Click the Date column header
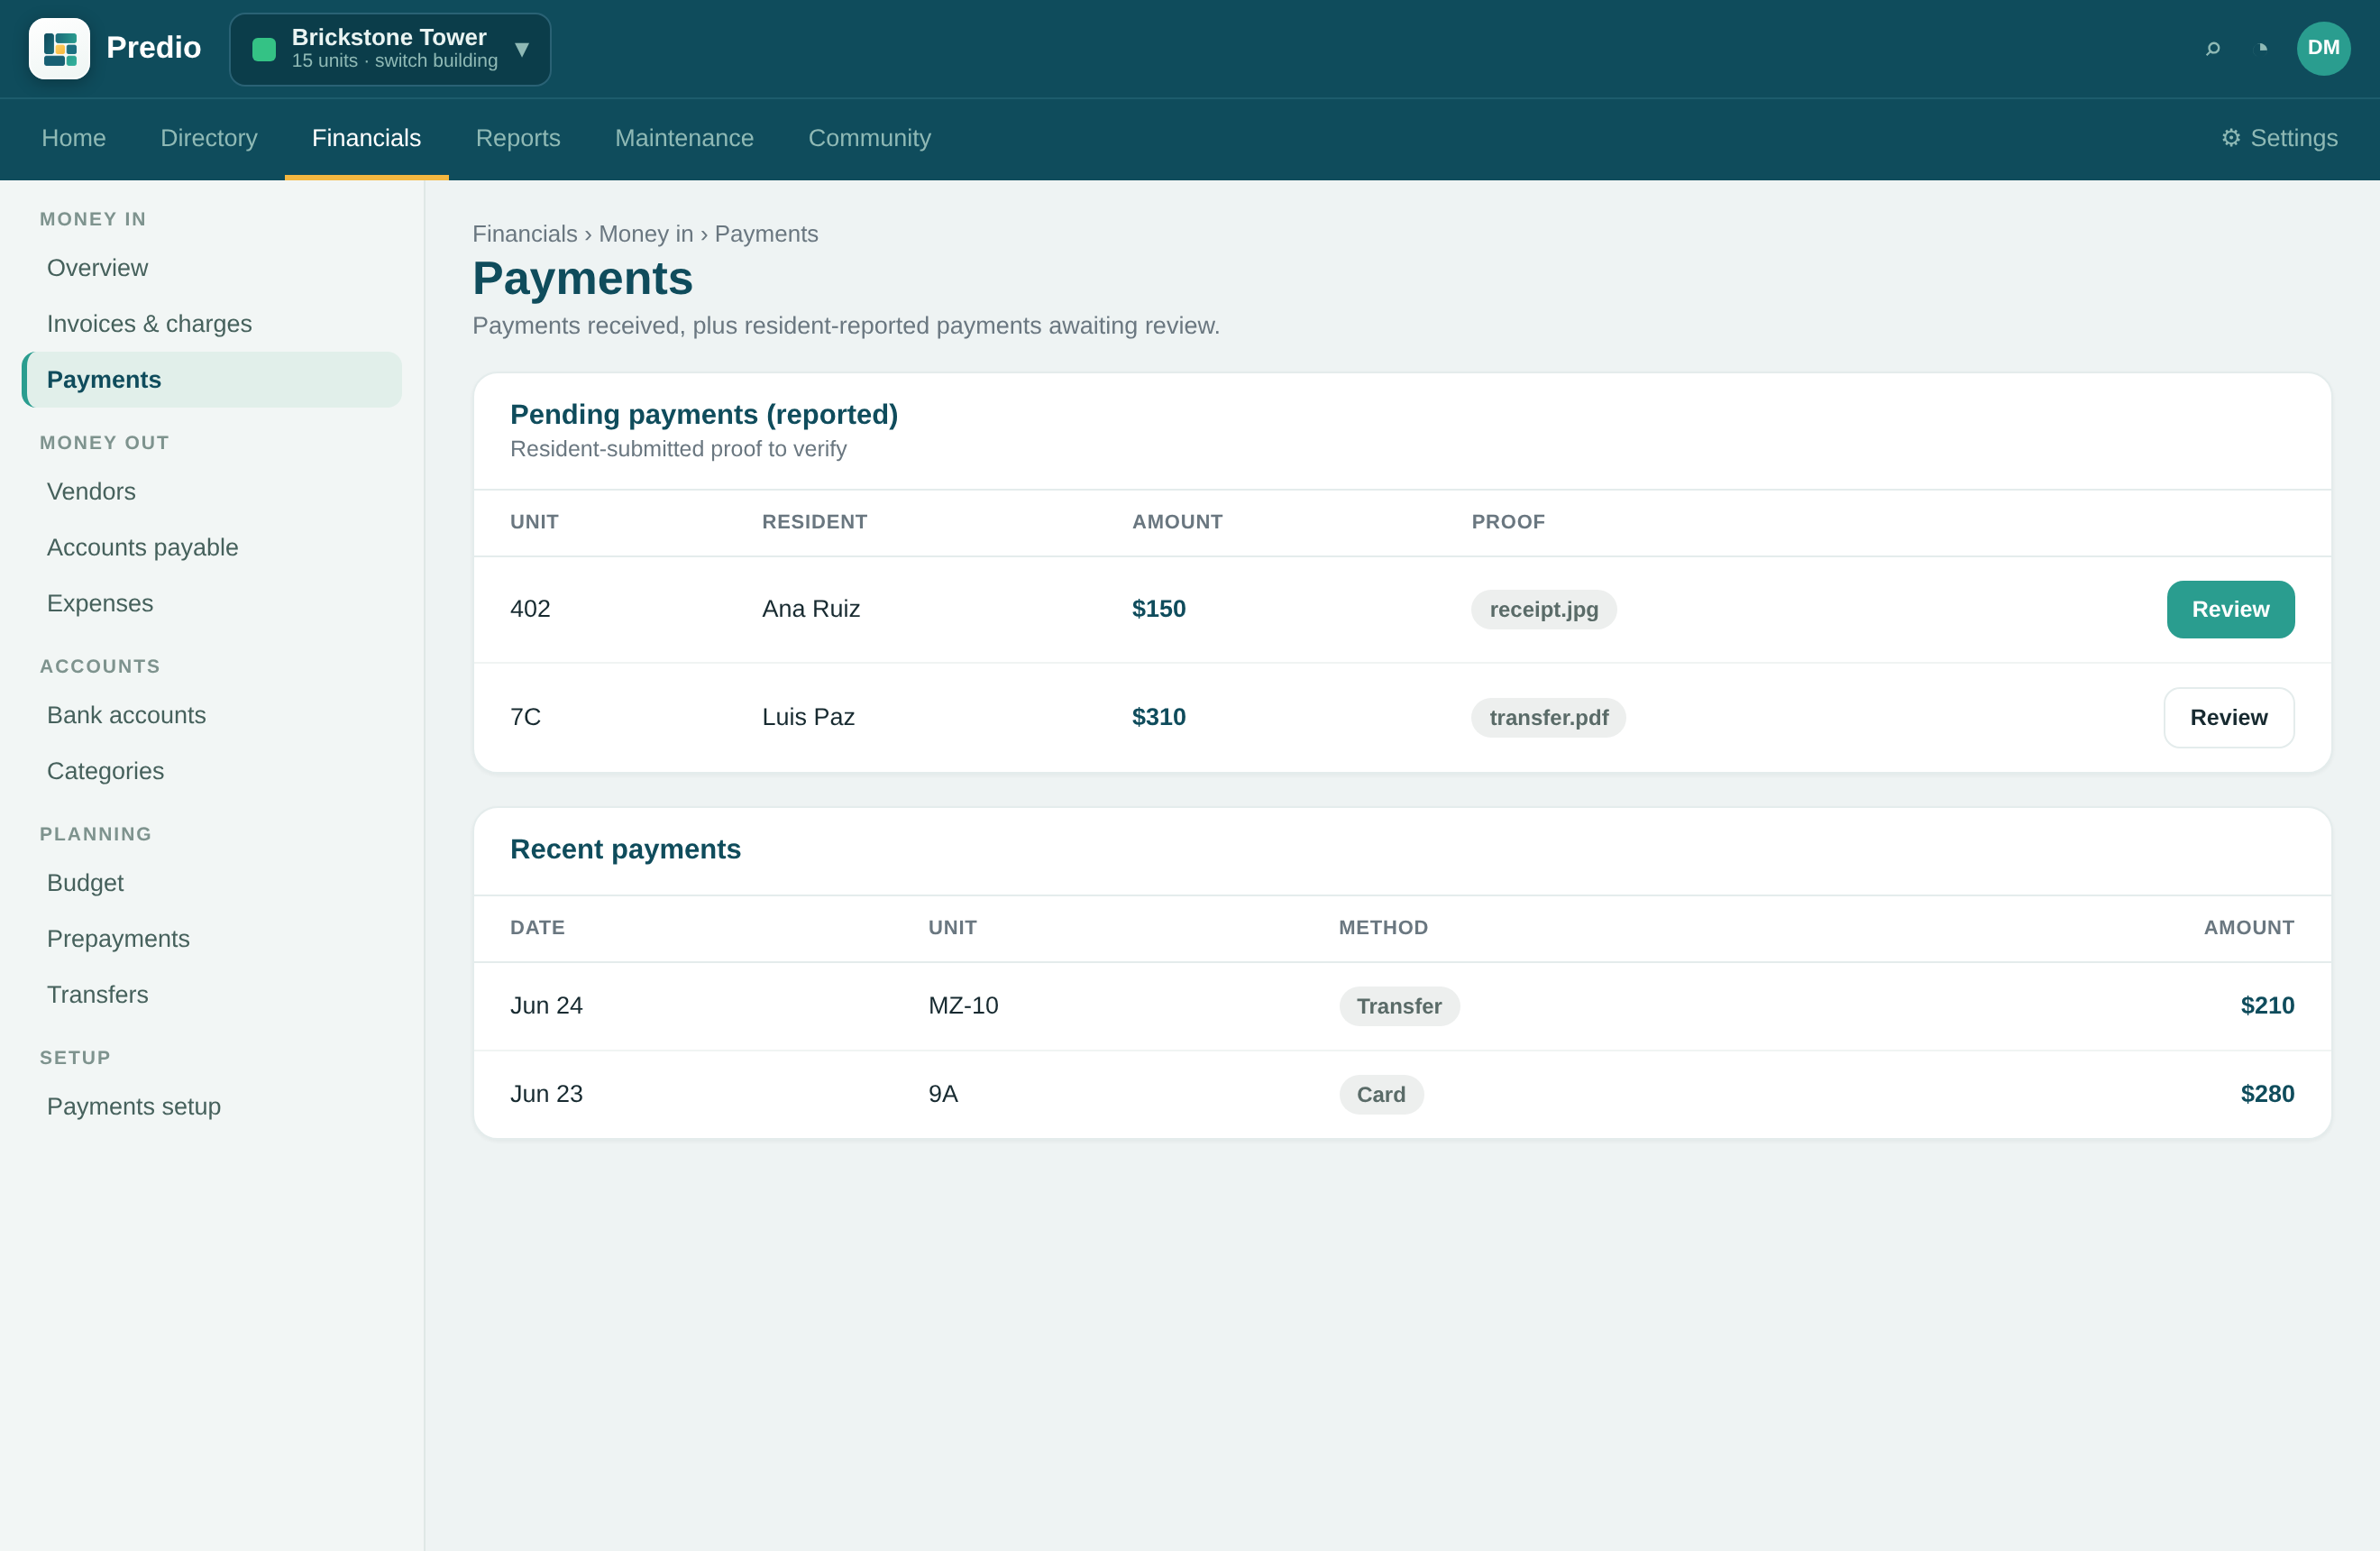Screen dimensions: 2380x1551 [x=537, y=928]
